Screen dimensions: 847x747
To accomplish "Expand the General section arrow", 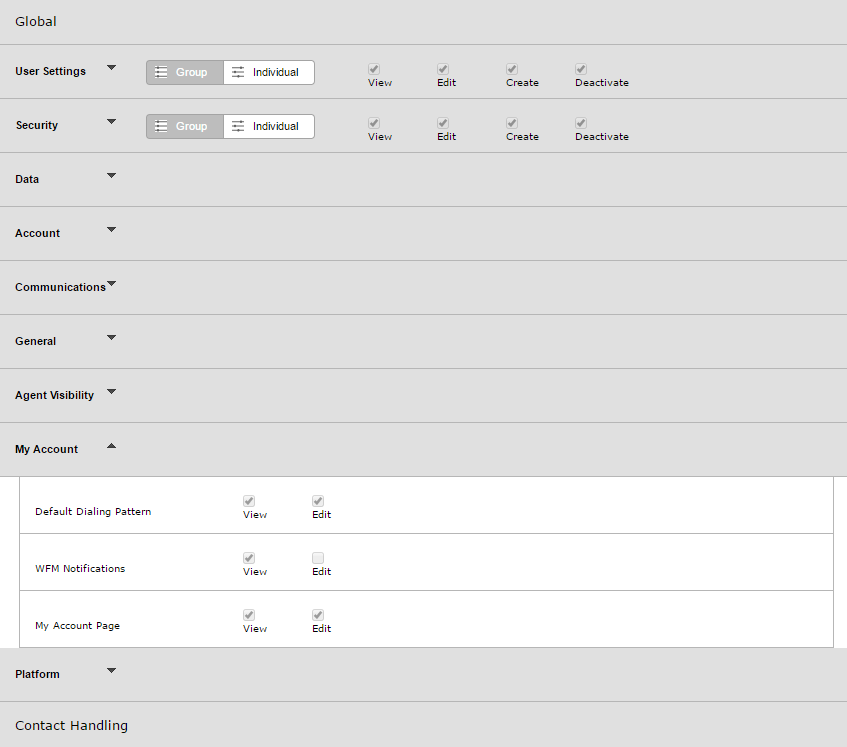I will click(111, 338).
